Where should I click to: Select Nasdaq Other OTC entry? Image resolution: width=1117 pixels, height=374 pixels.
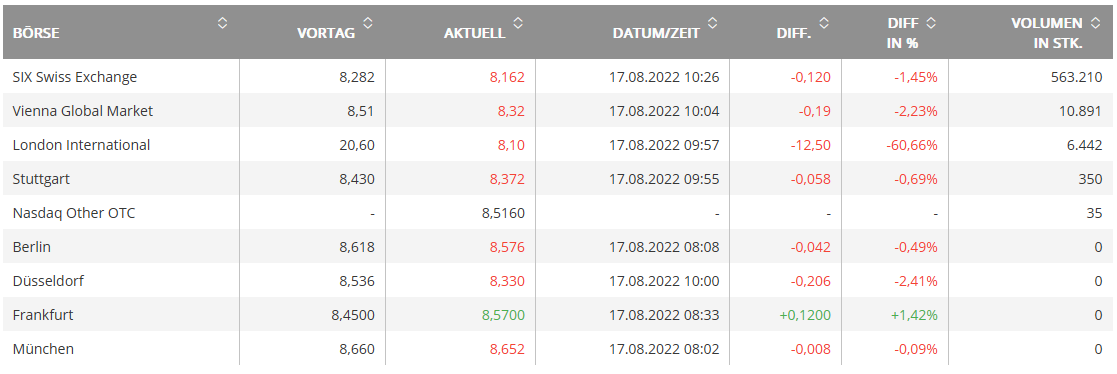click(558, 213)
